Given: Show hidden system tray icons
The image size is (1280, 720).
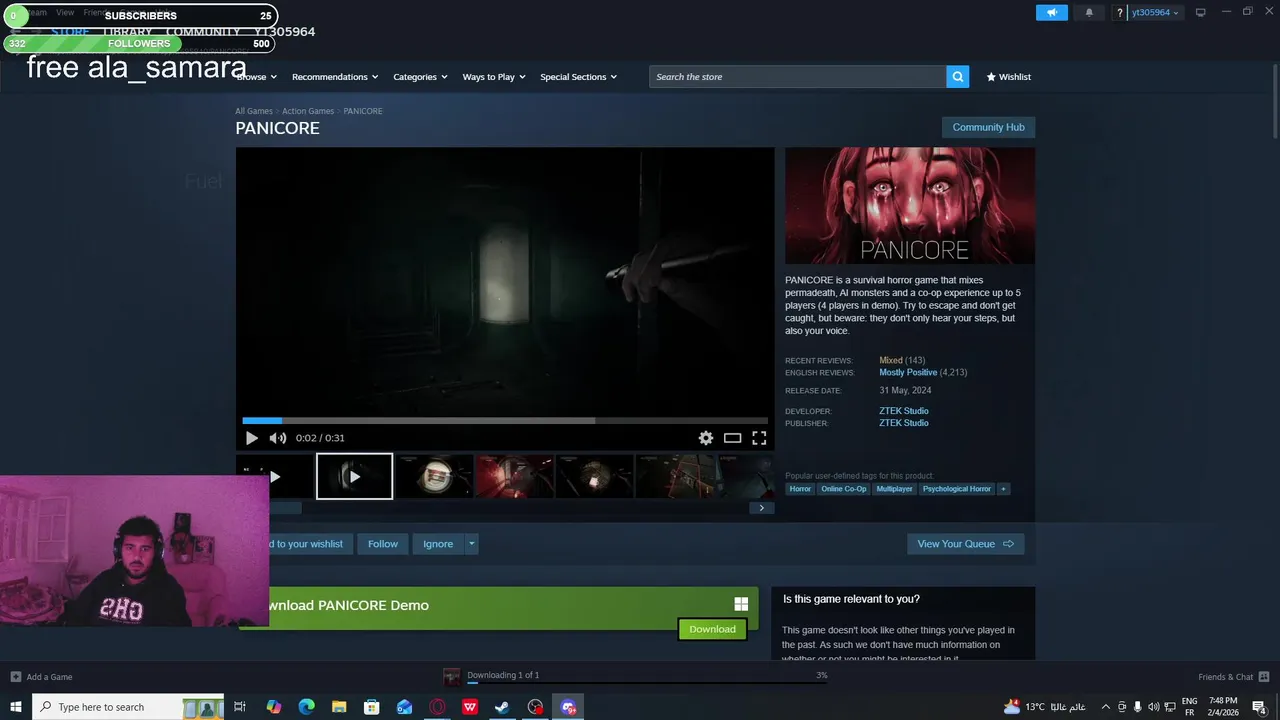Looking at the screenshot, I should pyautogui.click(x=1105, y=707).
